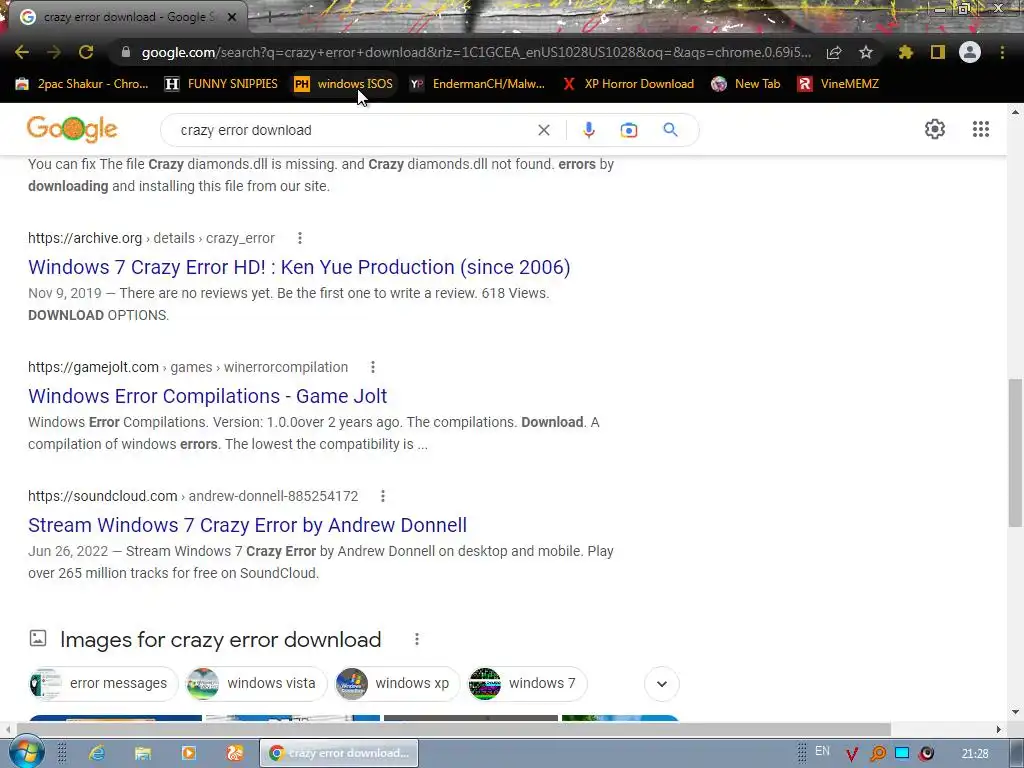
Task: Close the crazy error download tab
Action: click(x=232, y=17)
